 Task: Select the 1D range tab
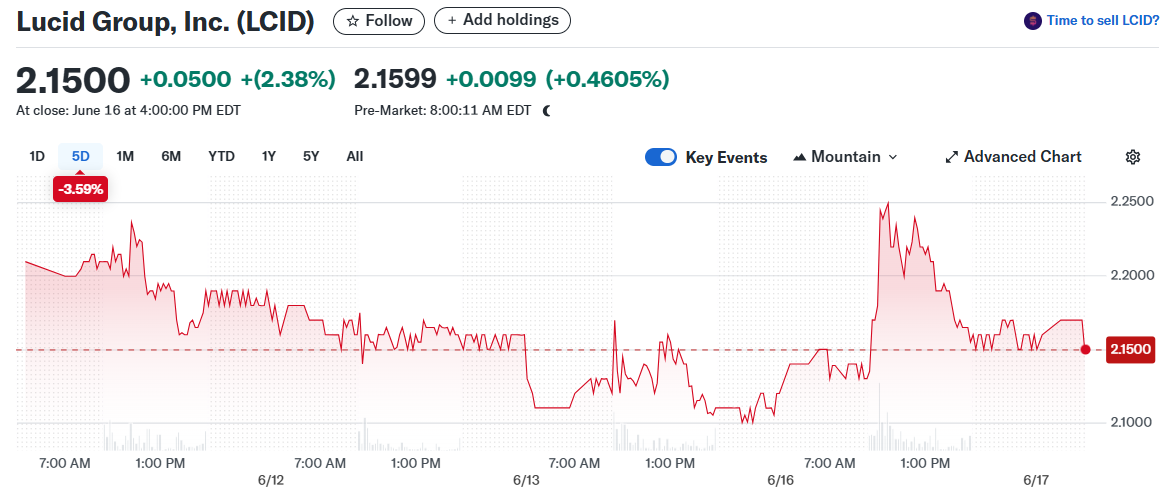tap(37, 156)
